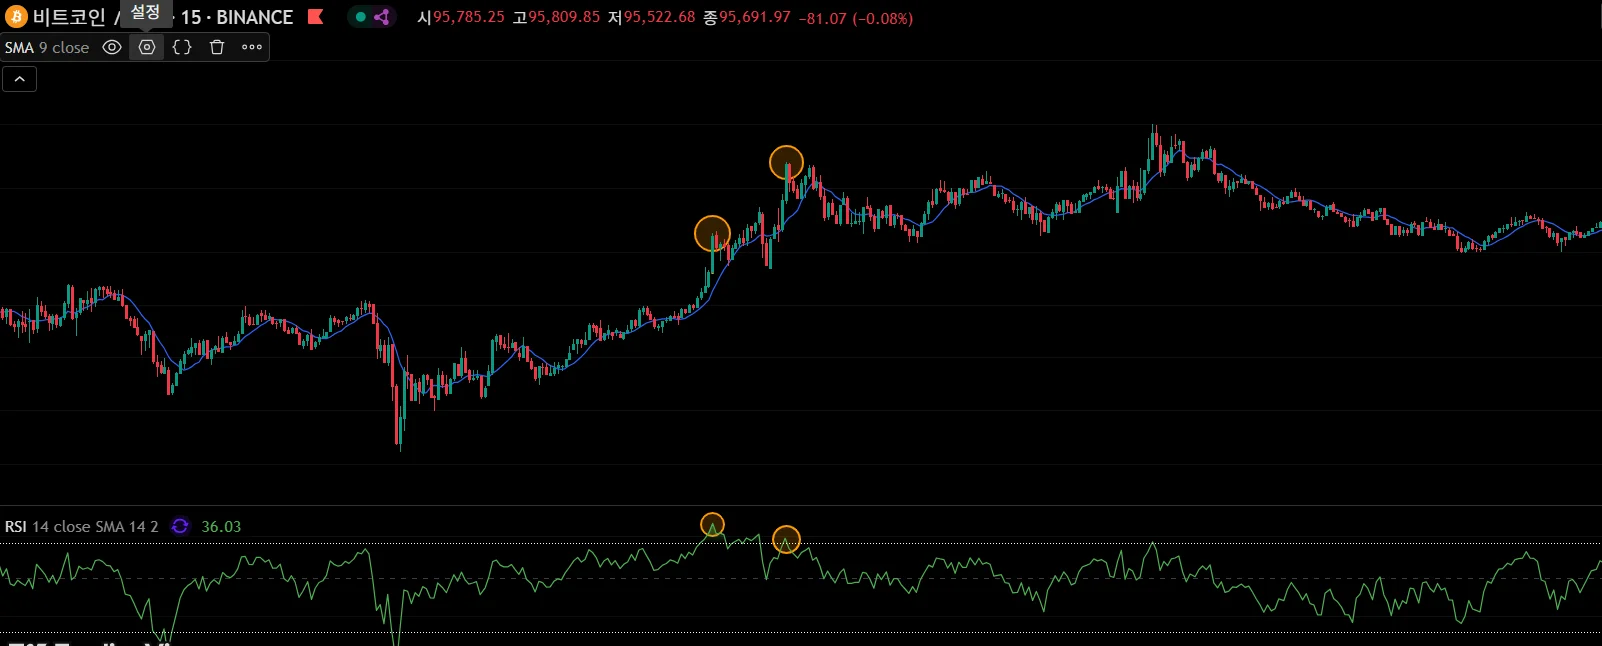Collapse the indicator legend chevron
The height and width of the screenshot is (646, 1602).
[20, 79]
